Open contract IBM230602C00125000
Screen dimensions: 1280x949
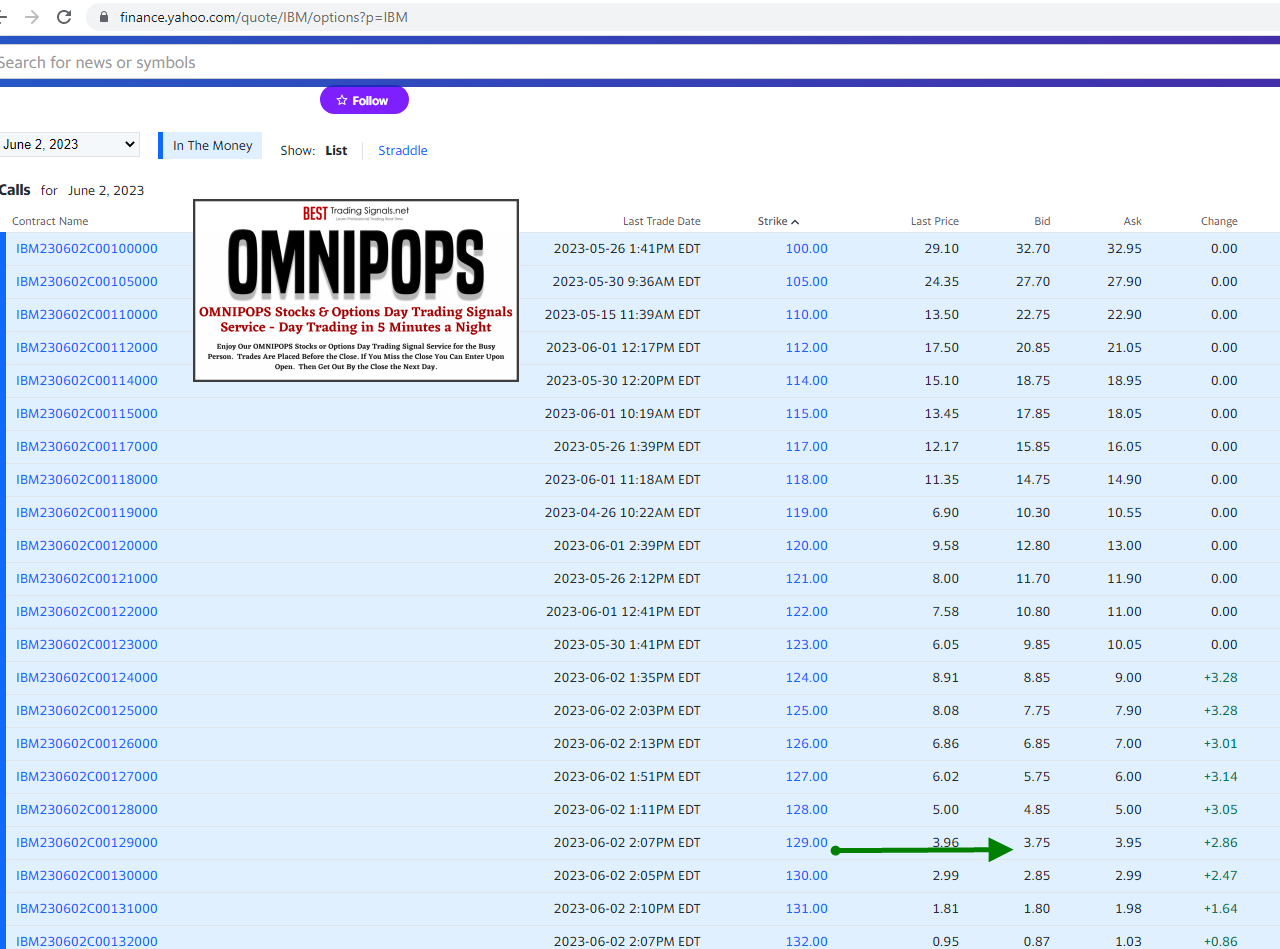[x=87, y=711]
